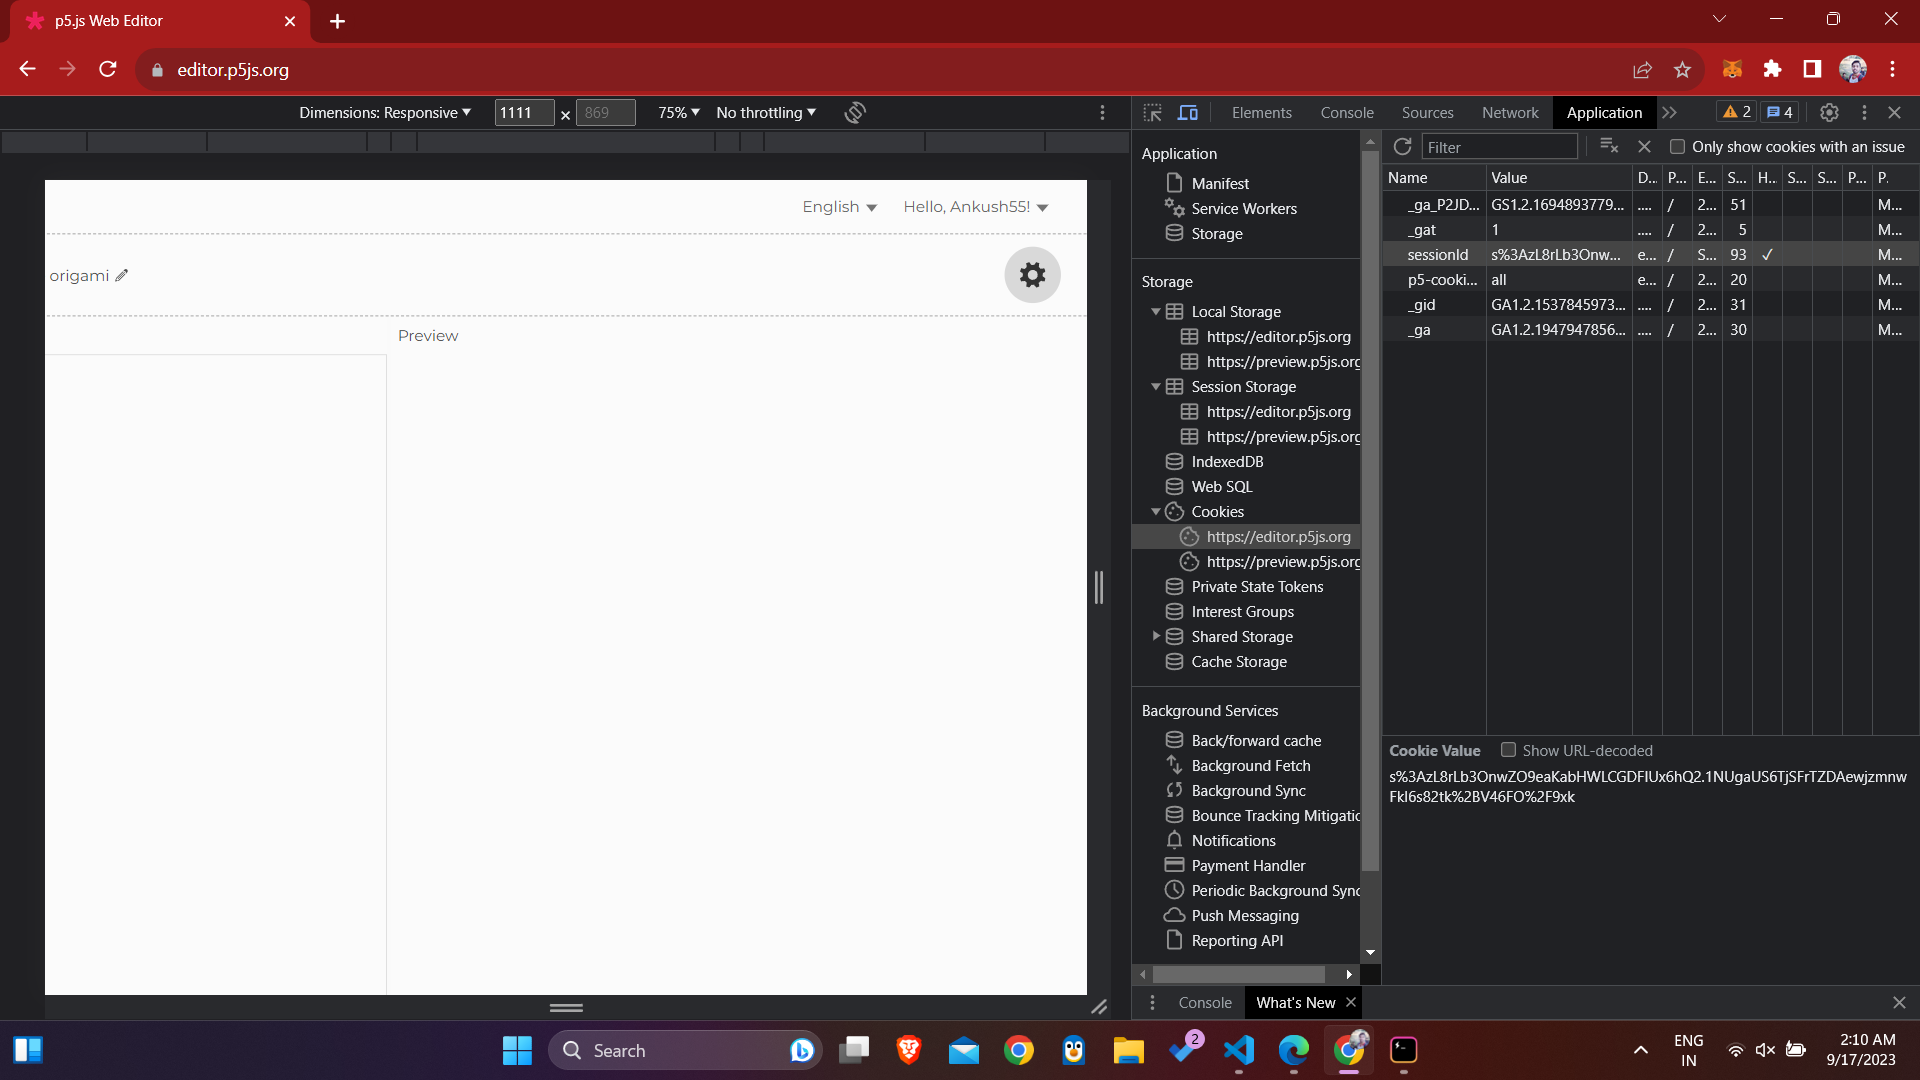Toggle the HttpOnly checkmark on sessionId cookie
The height and width of the screenshot is (1080, 1920).
click(1766, 255)
